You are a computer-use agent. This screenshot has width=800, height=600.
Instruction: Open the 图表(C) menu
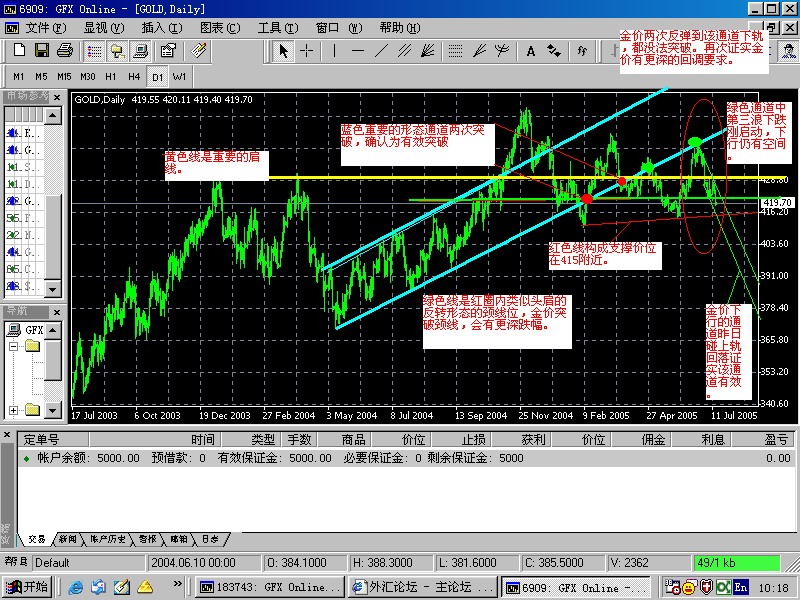click(x=220, y=28)
